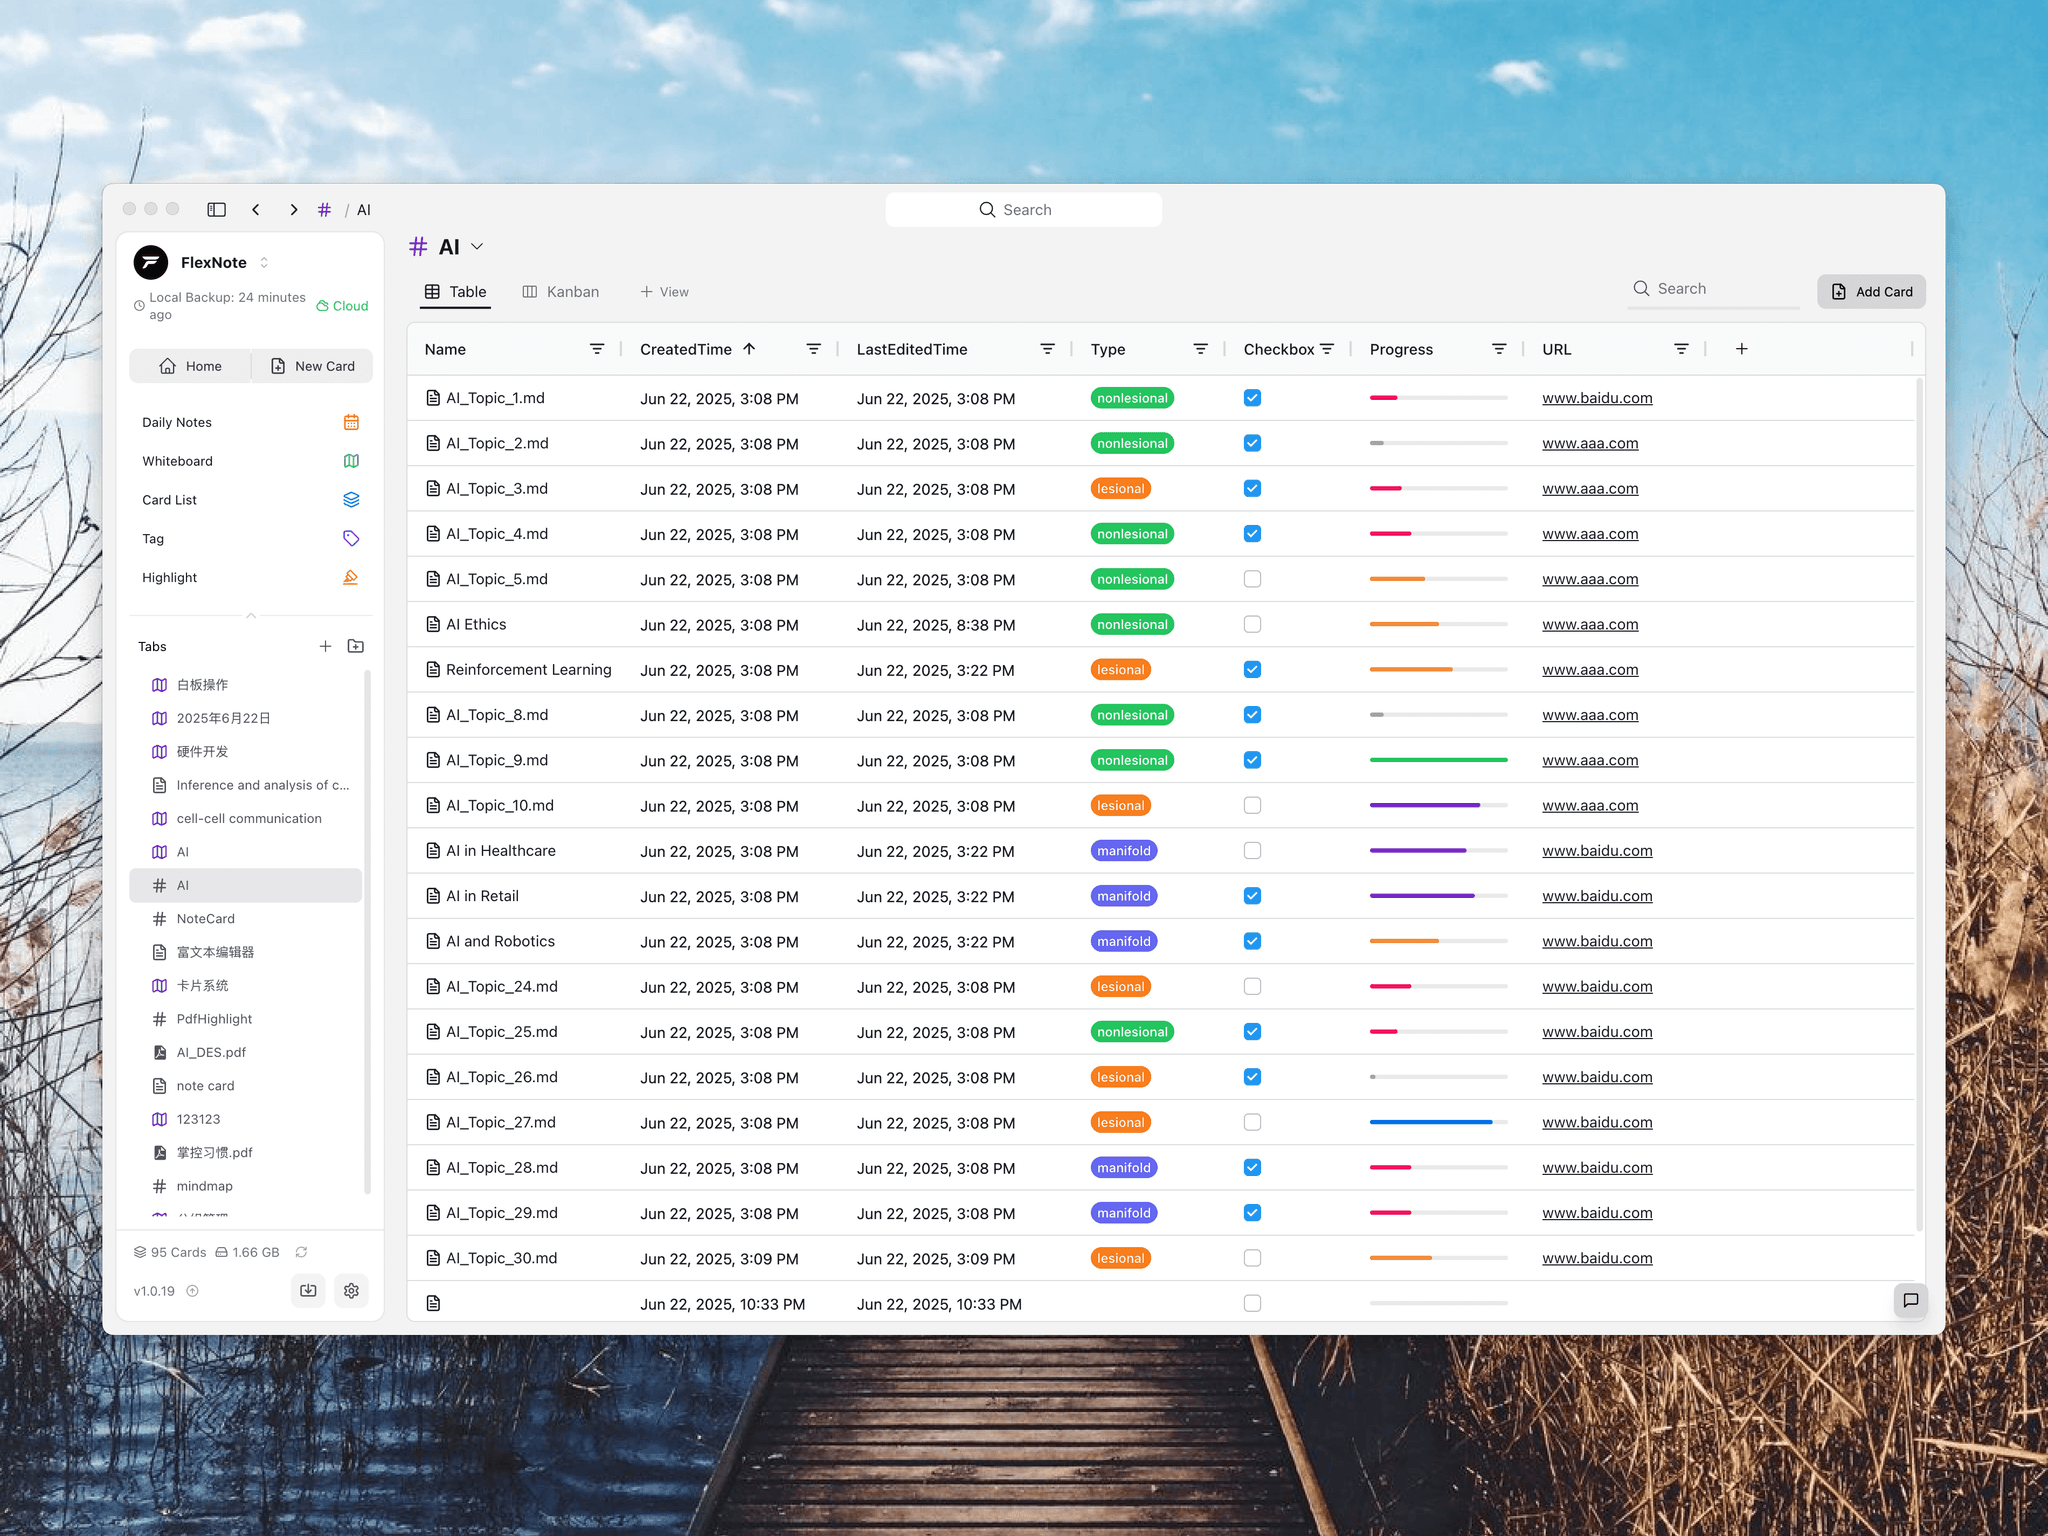
Task: Open the Type column filter dropdown
Action: [x=1201, y=349]
